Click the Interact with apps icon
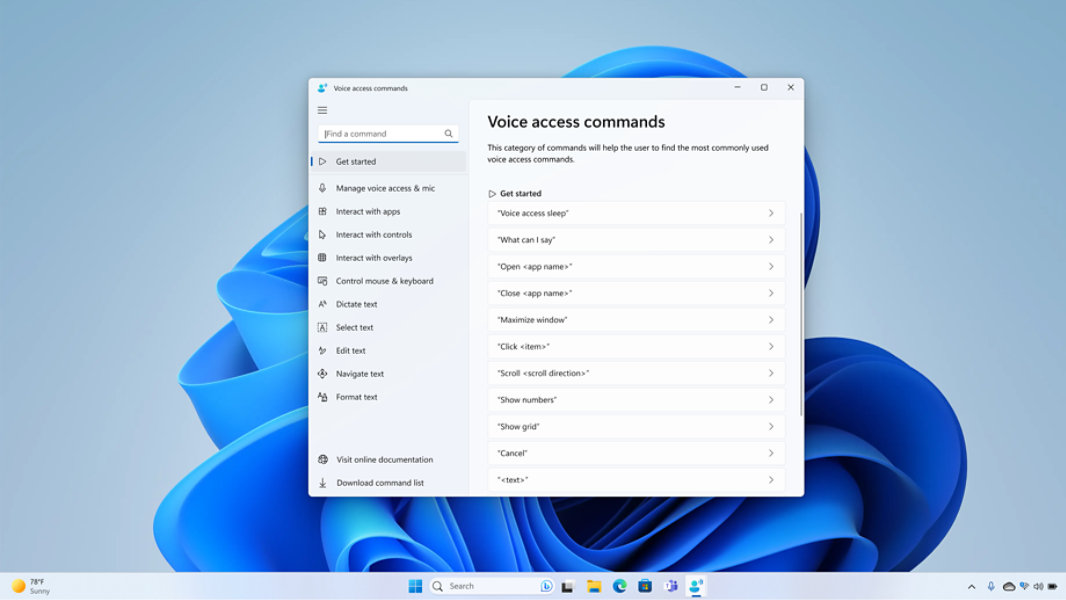The width and height of the screenshot is (1066, 600). [x=322, y=211]
